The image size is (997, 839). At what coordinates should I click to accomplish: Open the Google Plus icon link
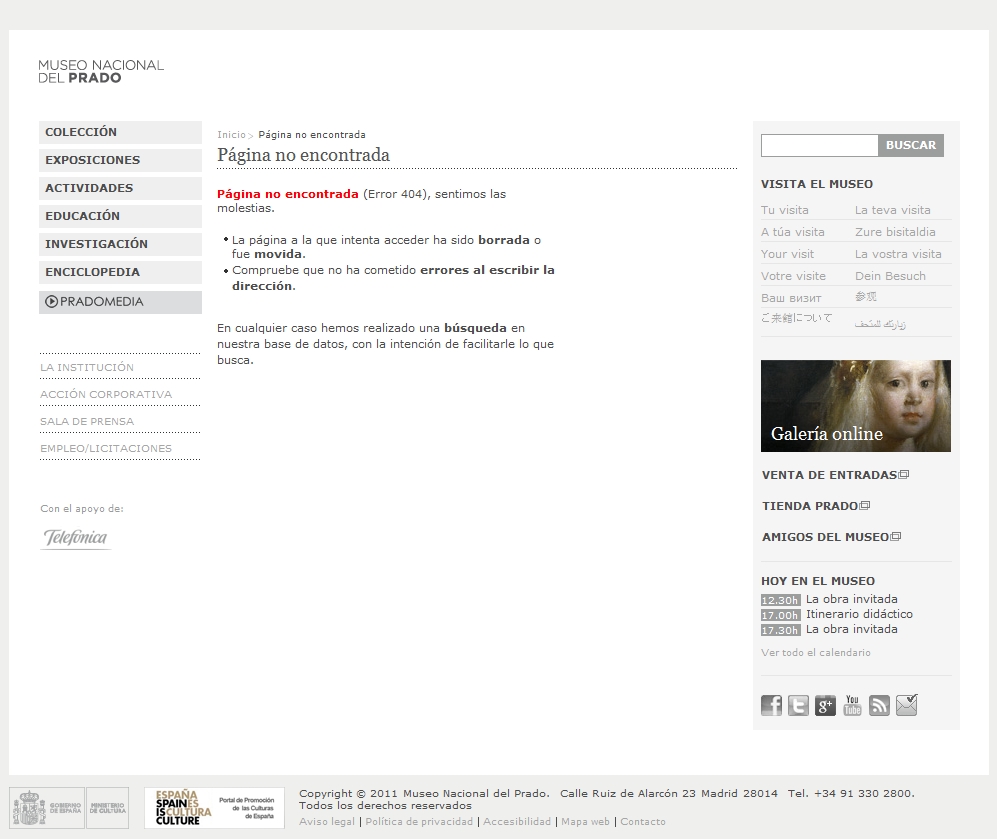[825, 706]
